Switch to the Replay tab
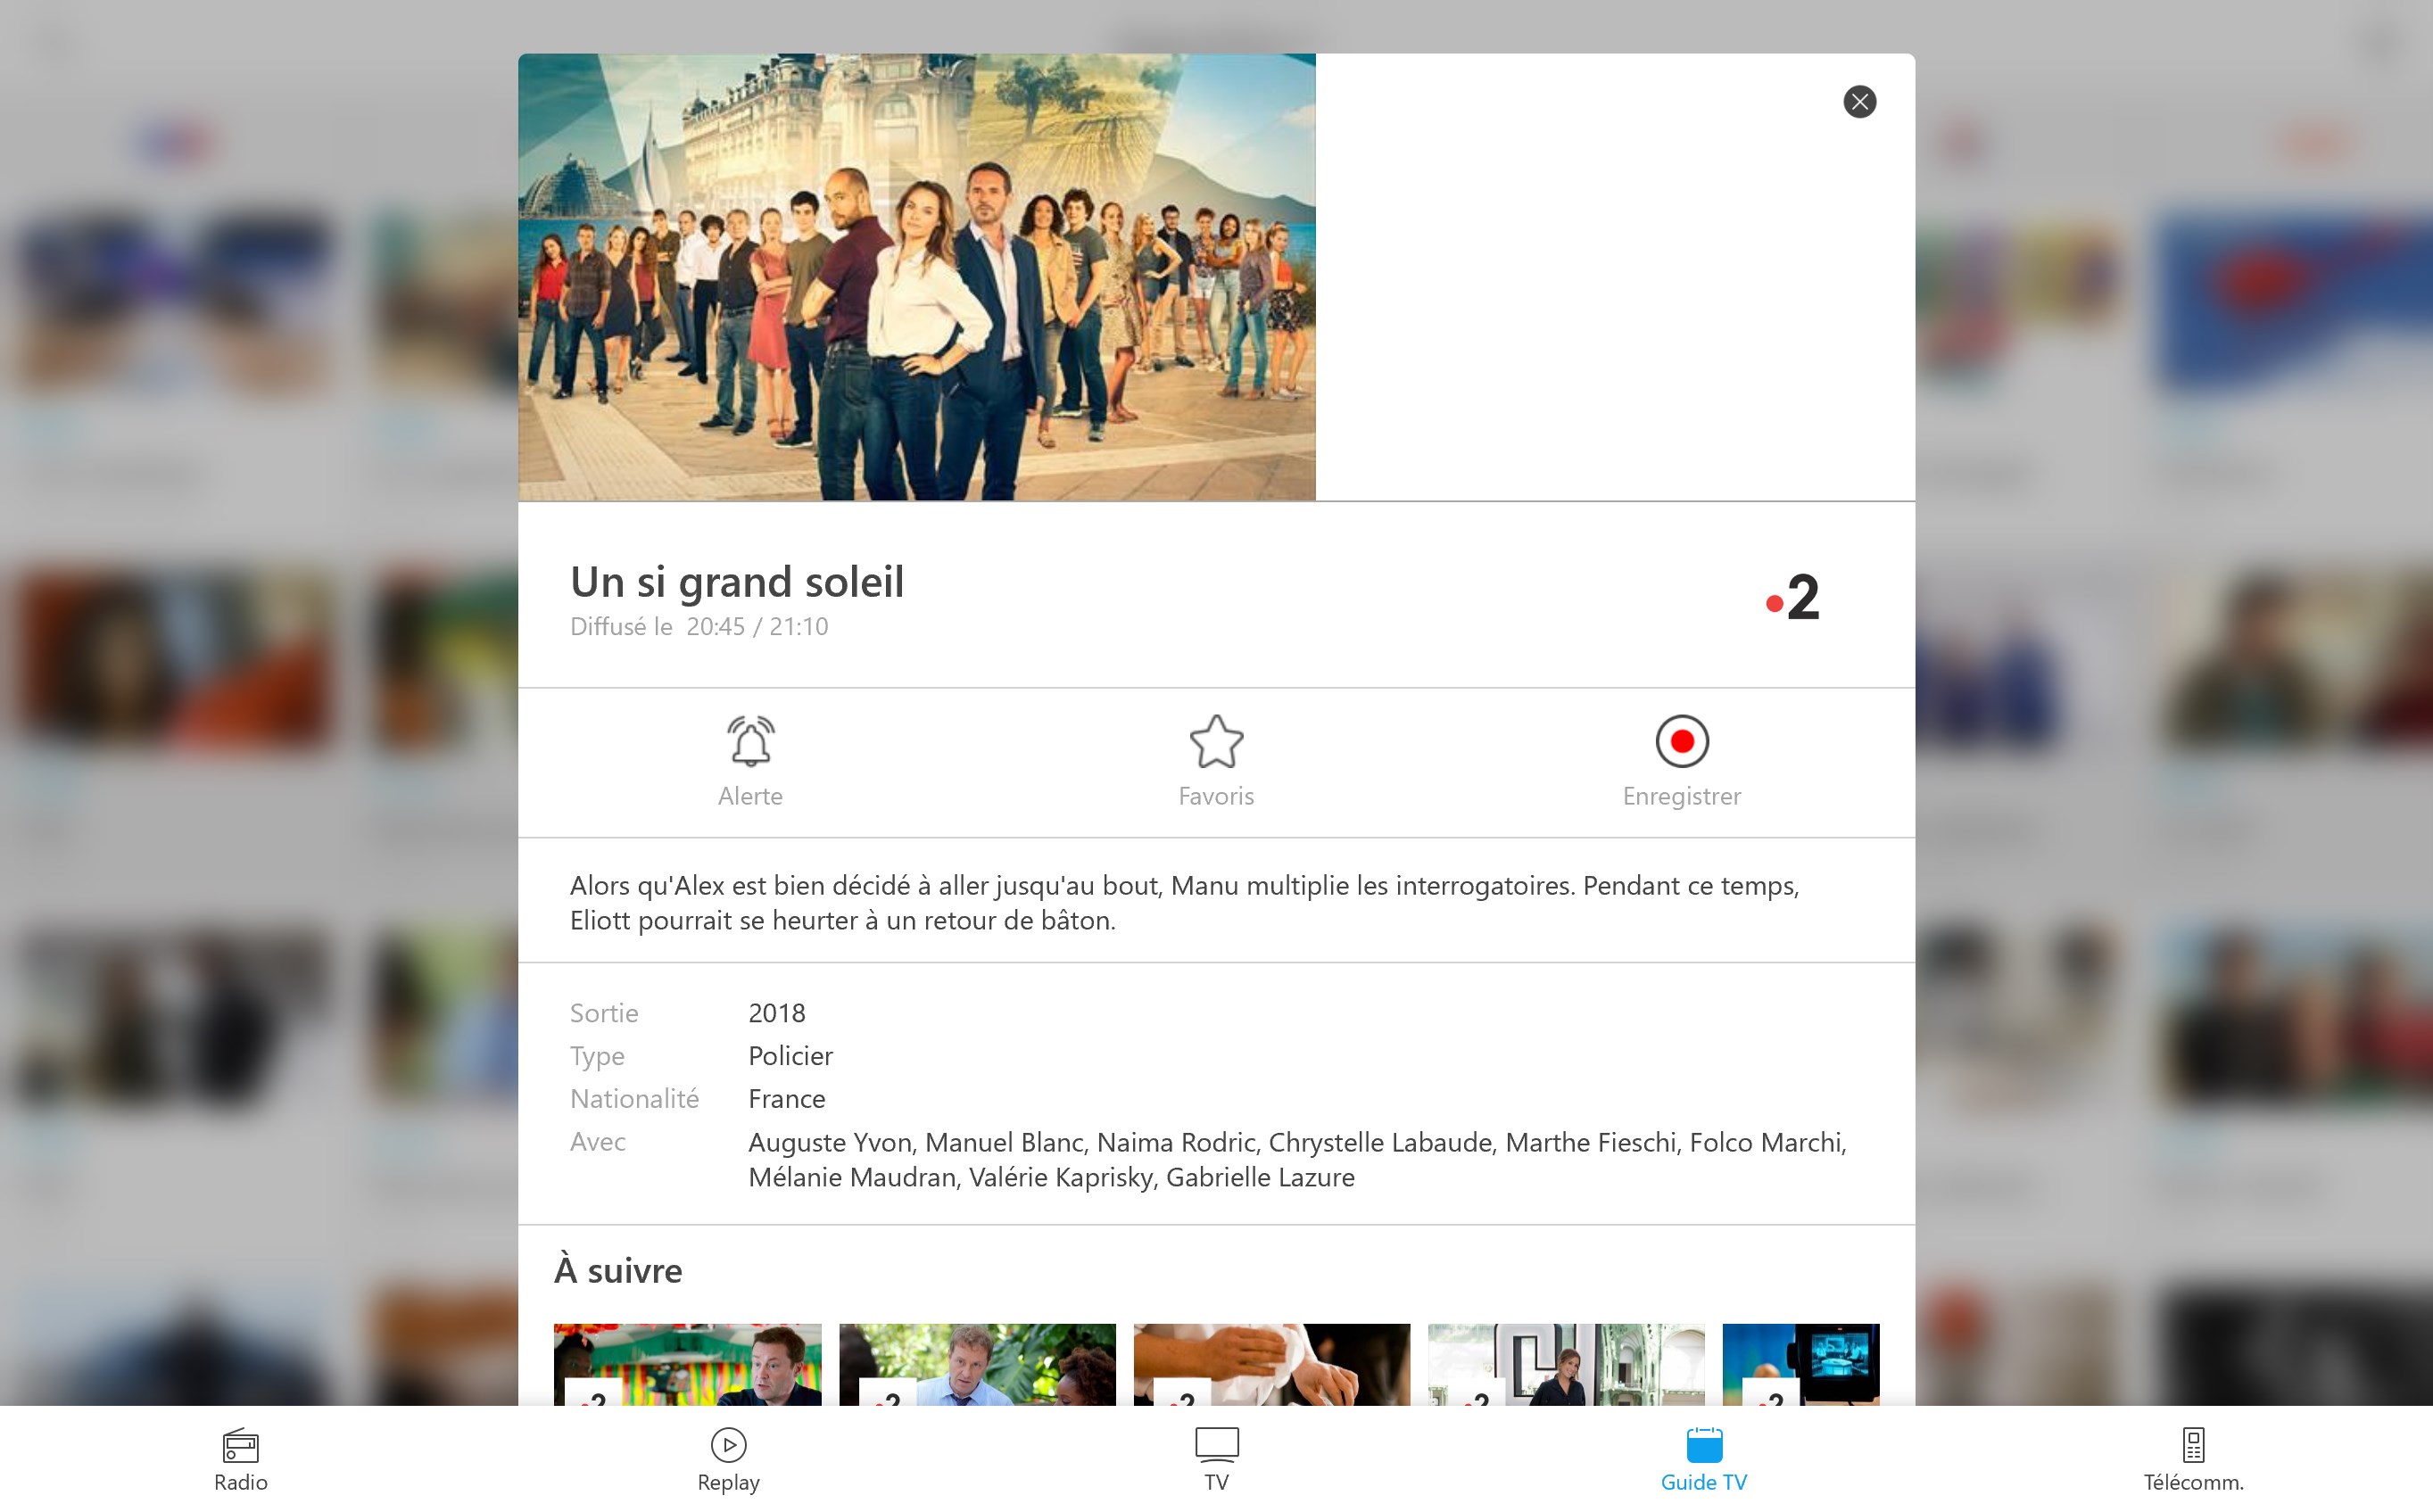Screen dimensions: 2433x1512 point(728,1460)
